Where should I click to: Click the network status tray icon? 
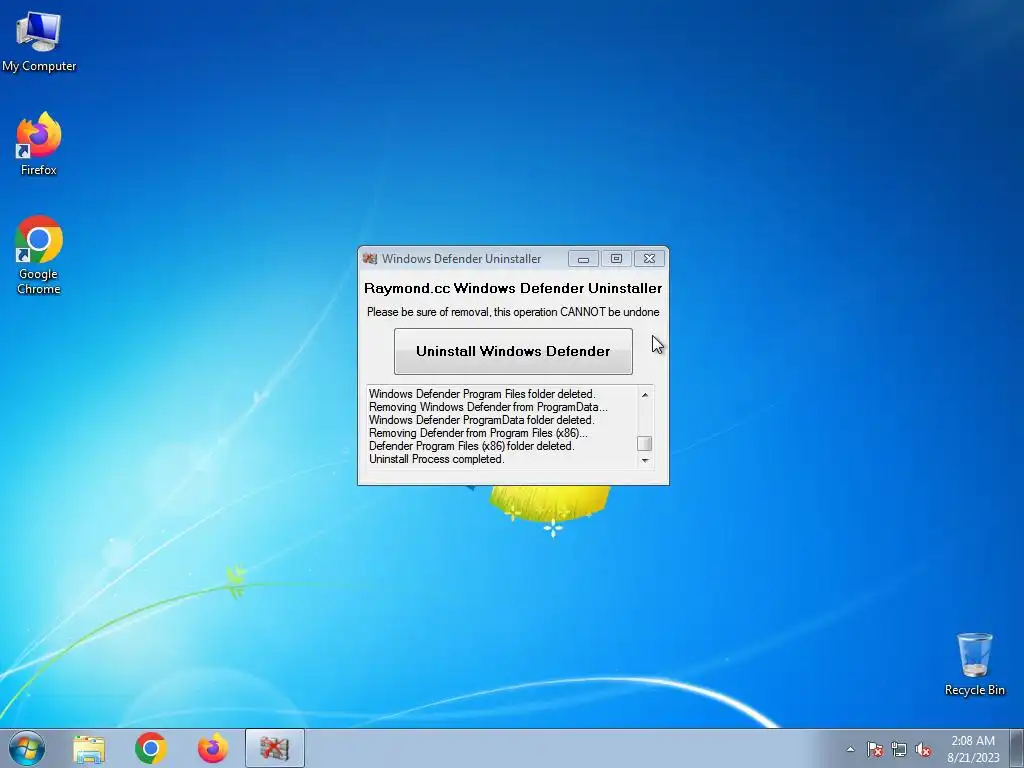click(899, 749)
